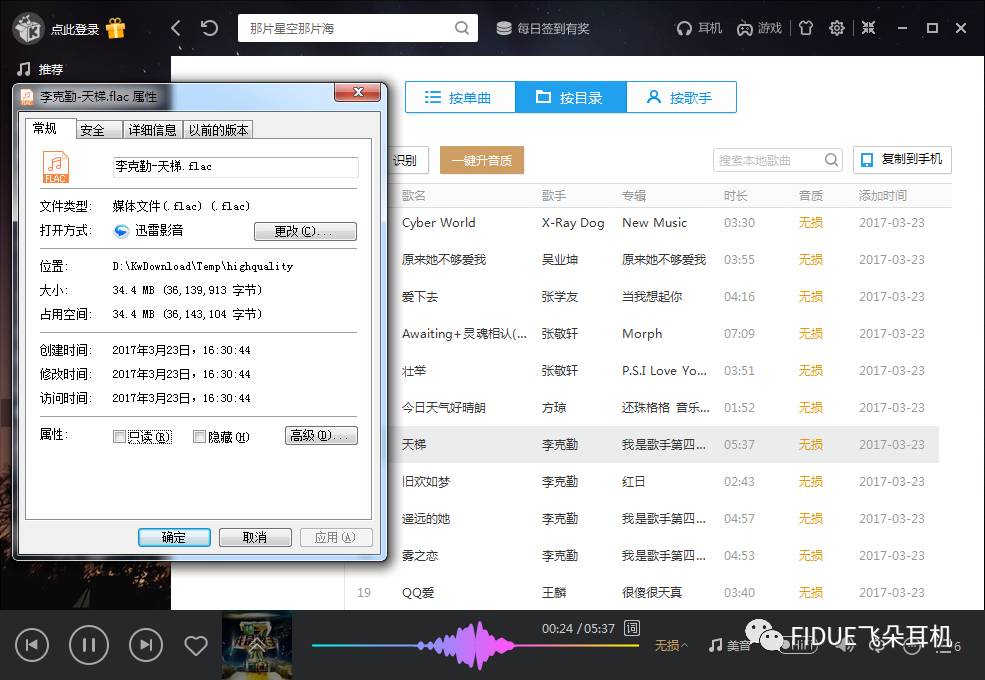Select the 按单曲 view tab
The image size is (985, 680).
[460, 97]
